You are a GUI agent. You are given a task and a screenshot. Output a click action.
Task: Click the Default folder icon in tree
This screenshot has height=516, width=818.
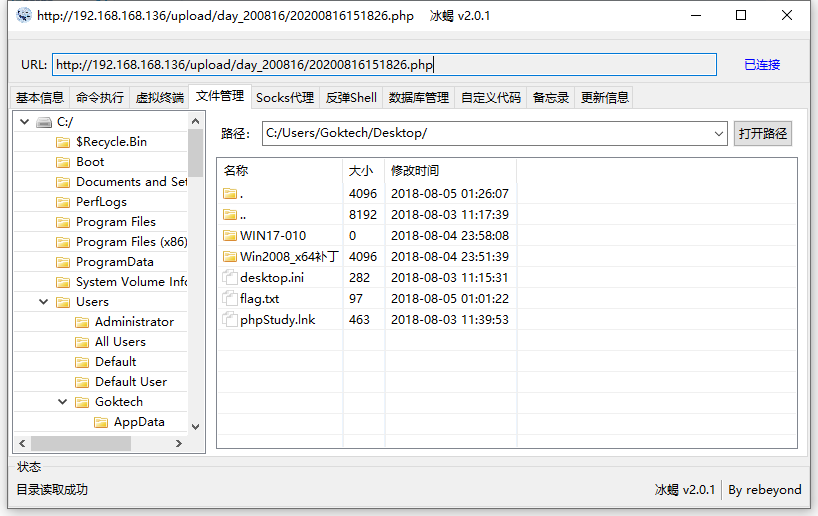click(x=82, y=362)
